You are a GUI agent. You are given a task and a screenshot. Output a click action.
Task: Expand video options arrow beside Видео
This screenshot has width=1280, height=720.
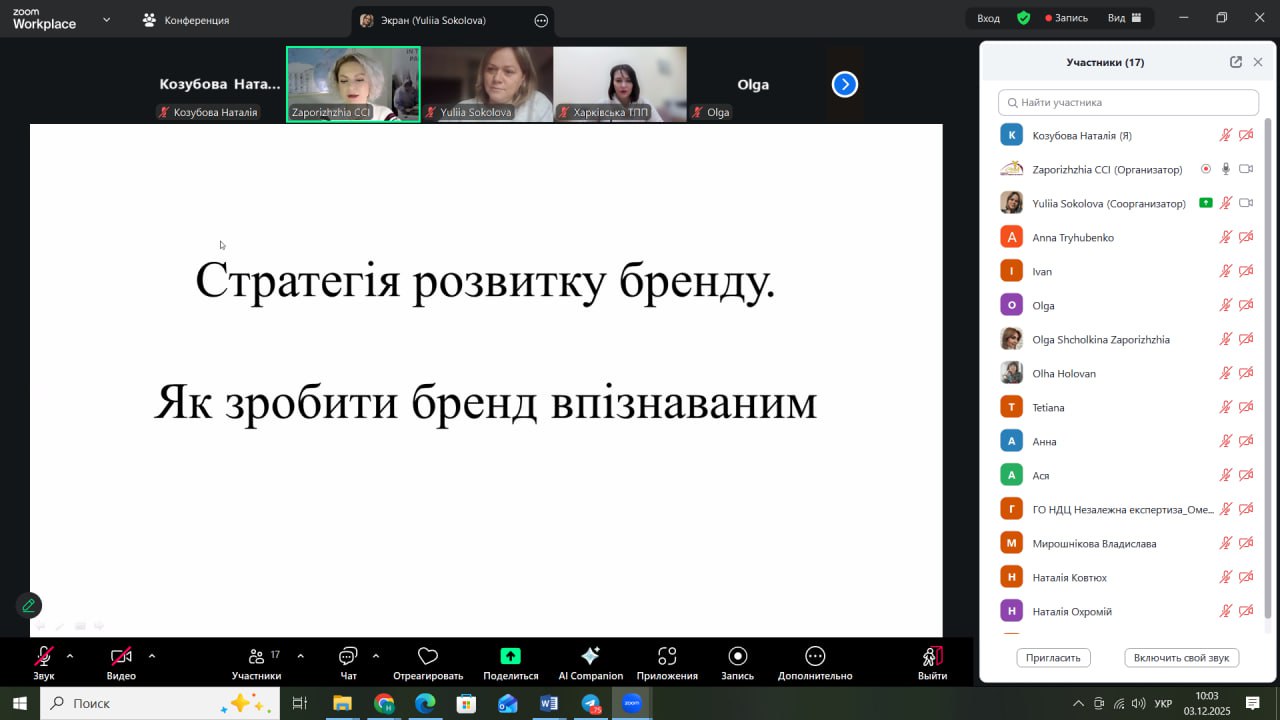click(x=152, y=656)
